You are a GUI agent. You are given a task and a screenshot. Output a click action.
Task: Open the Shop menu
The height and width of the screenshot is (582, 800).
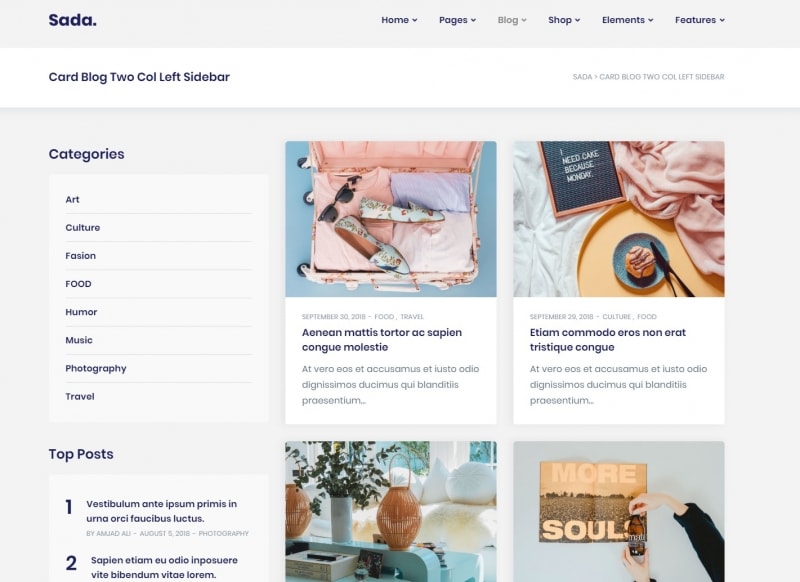(x=564, y=20)
